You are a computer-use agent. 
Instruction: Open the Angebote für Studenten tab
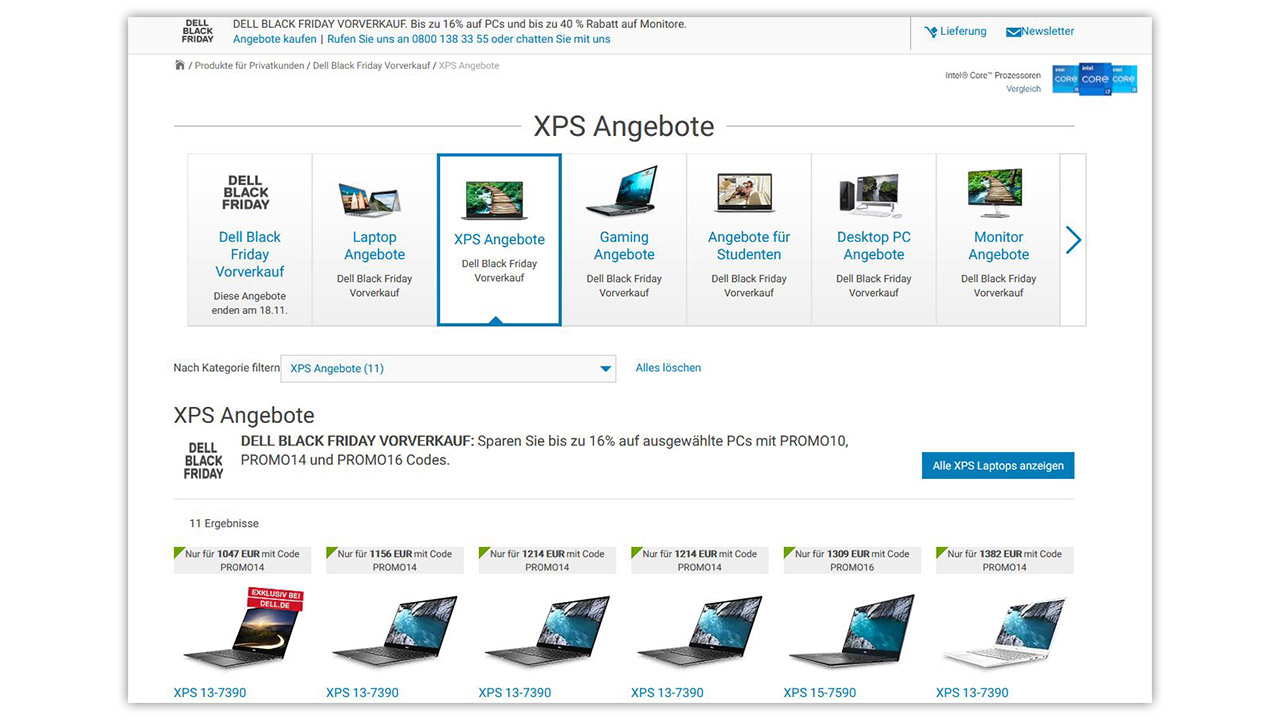click(748, 246)
